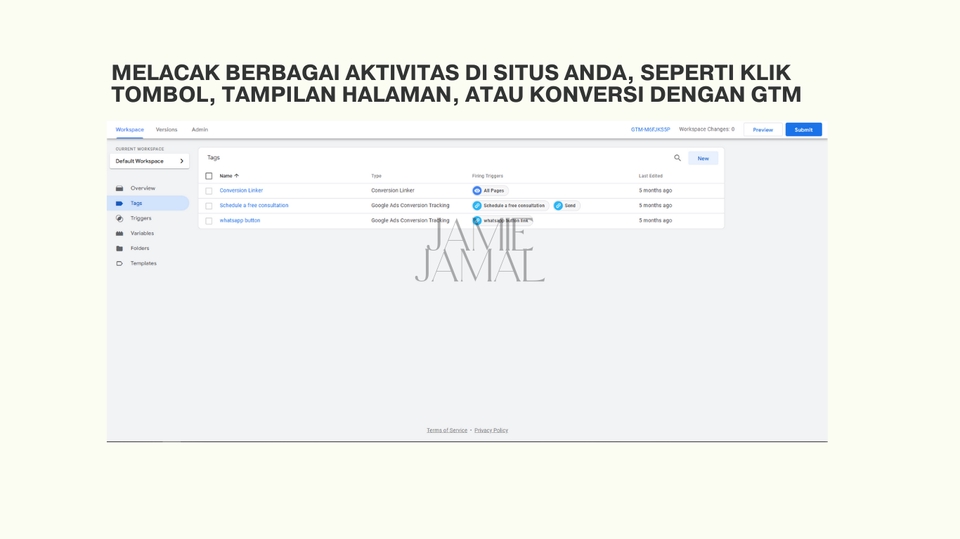Viewport: 960px width, 539px height.
Task: Click the Last Edited column header
Action: [651, 176]
